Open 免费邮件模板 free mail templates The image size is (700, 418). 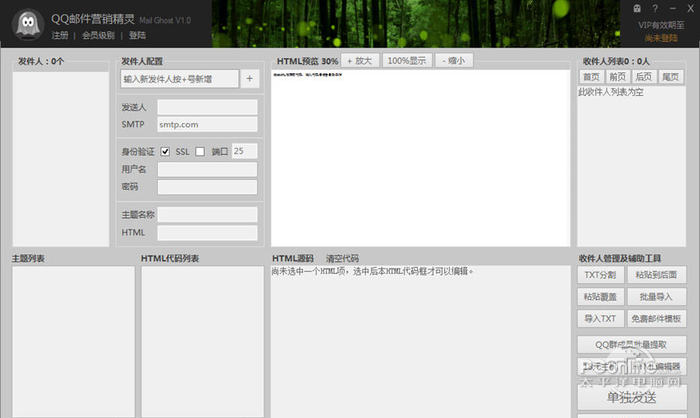(x=656, y=318)
